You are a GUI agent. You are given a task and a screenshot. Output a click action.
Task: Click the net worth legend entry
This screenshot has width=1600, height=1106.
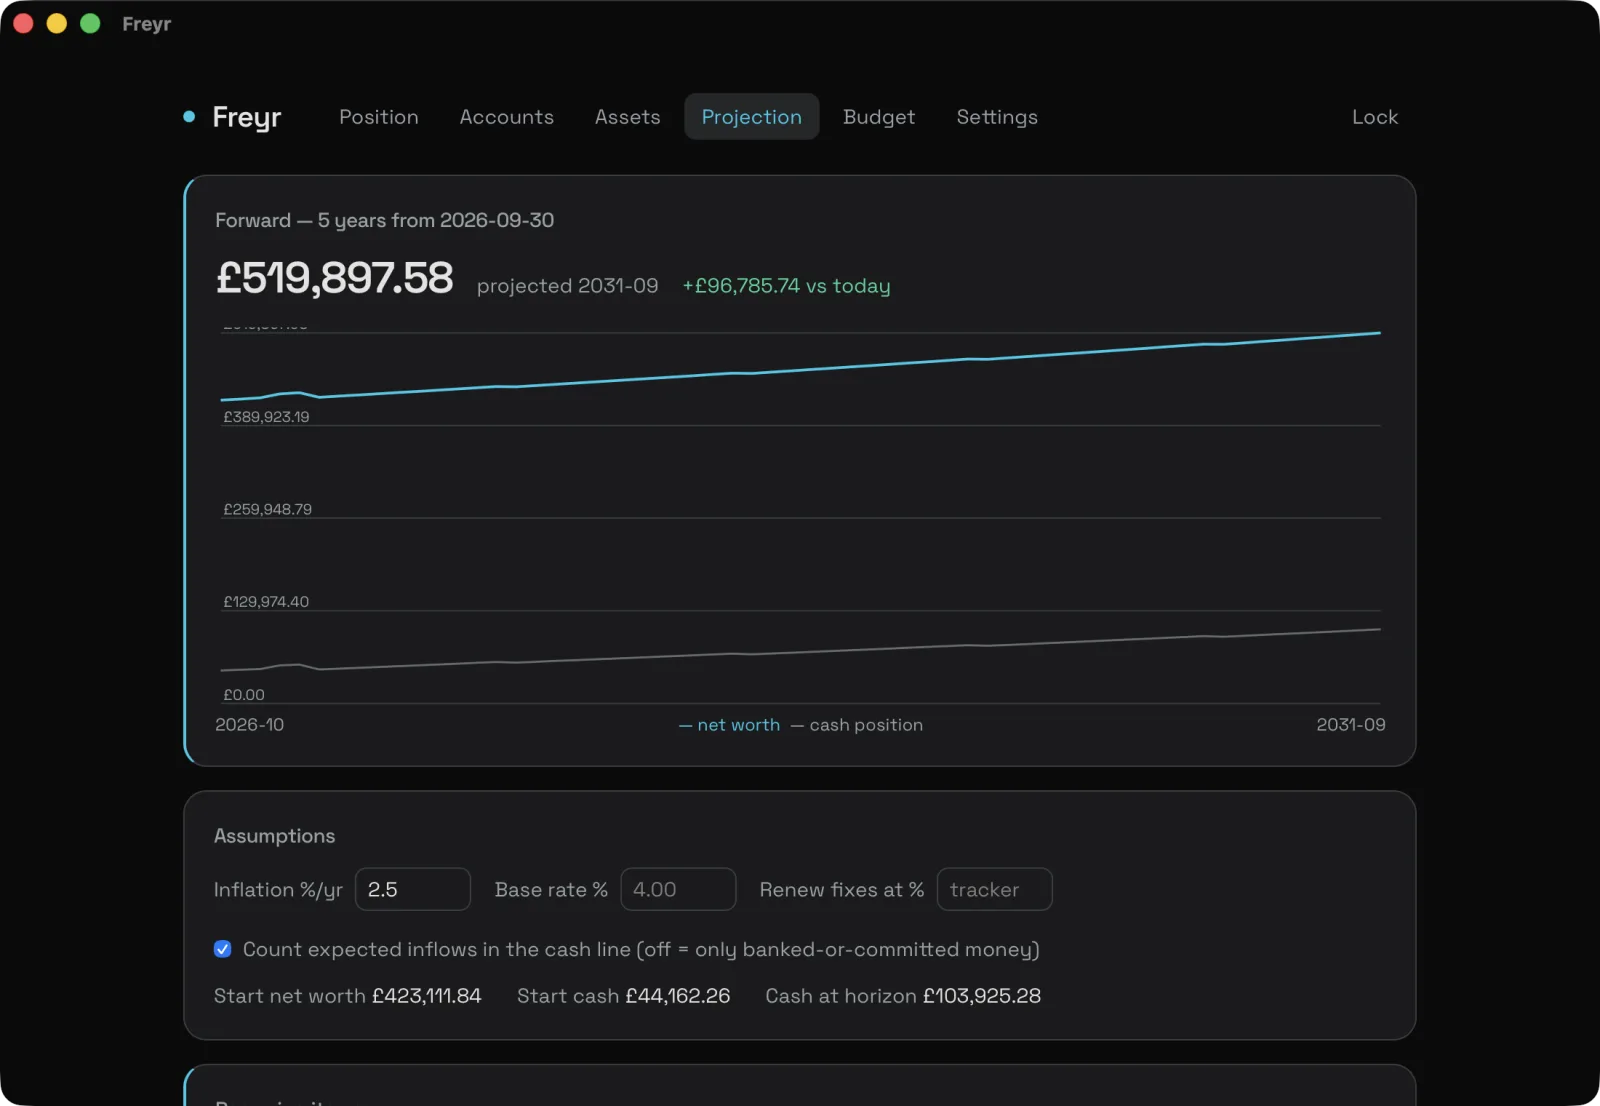click(729, 725)
